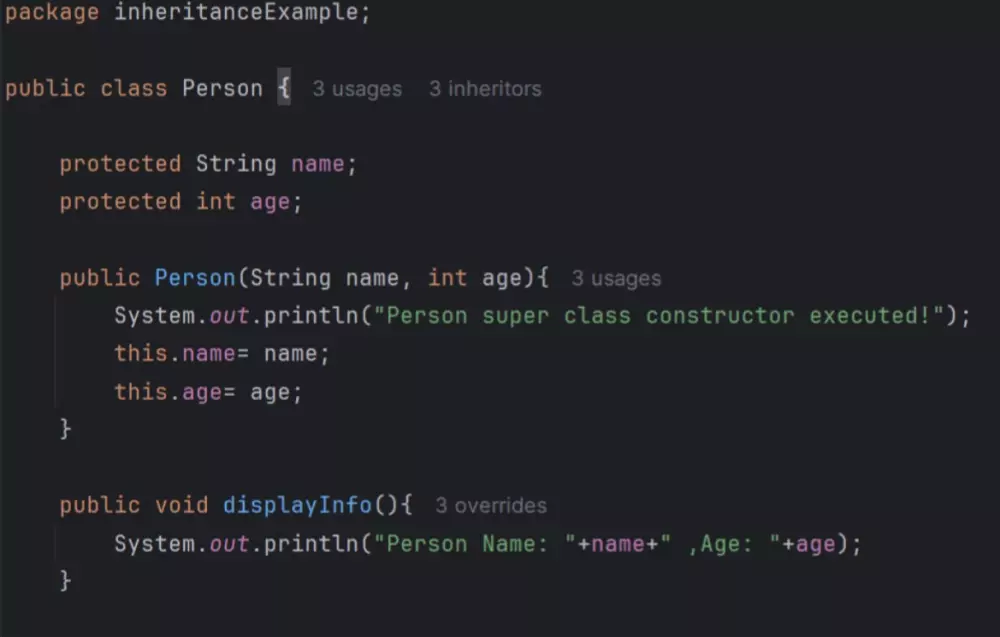1000x637 pixels.
Task: Select the Person constructor name
Action: coord(195,278)
